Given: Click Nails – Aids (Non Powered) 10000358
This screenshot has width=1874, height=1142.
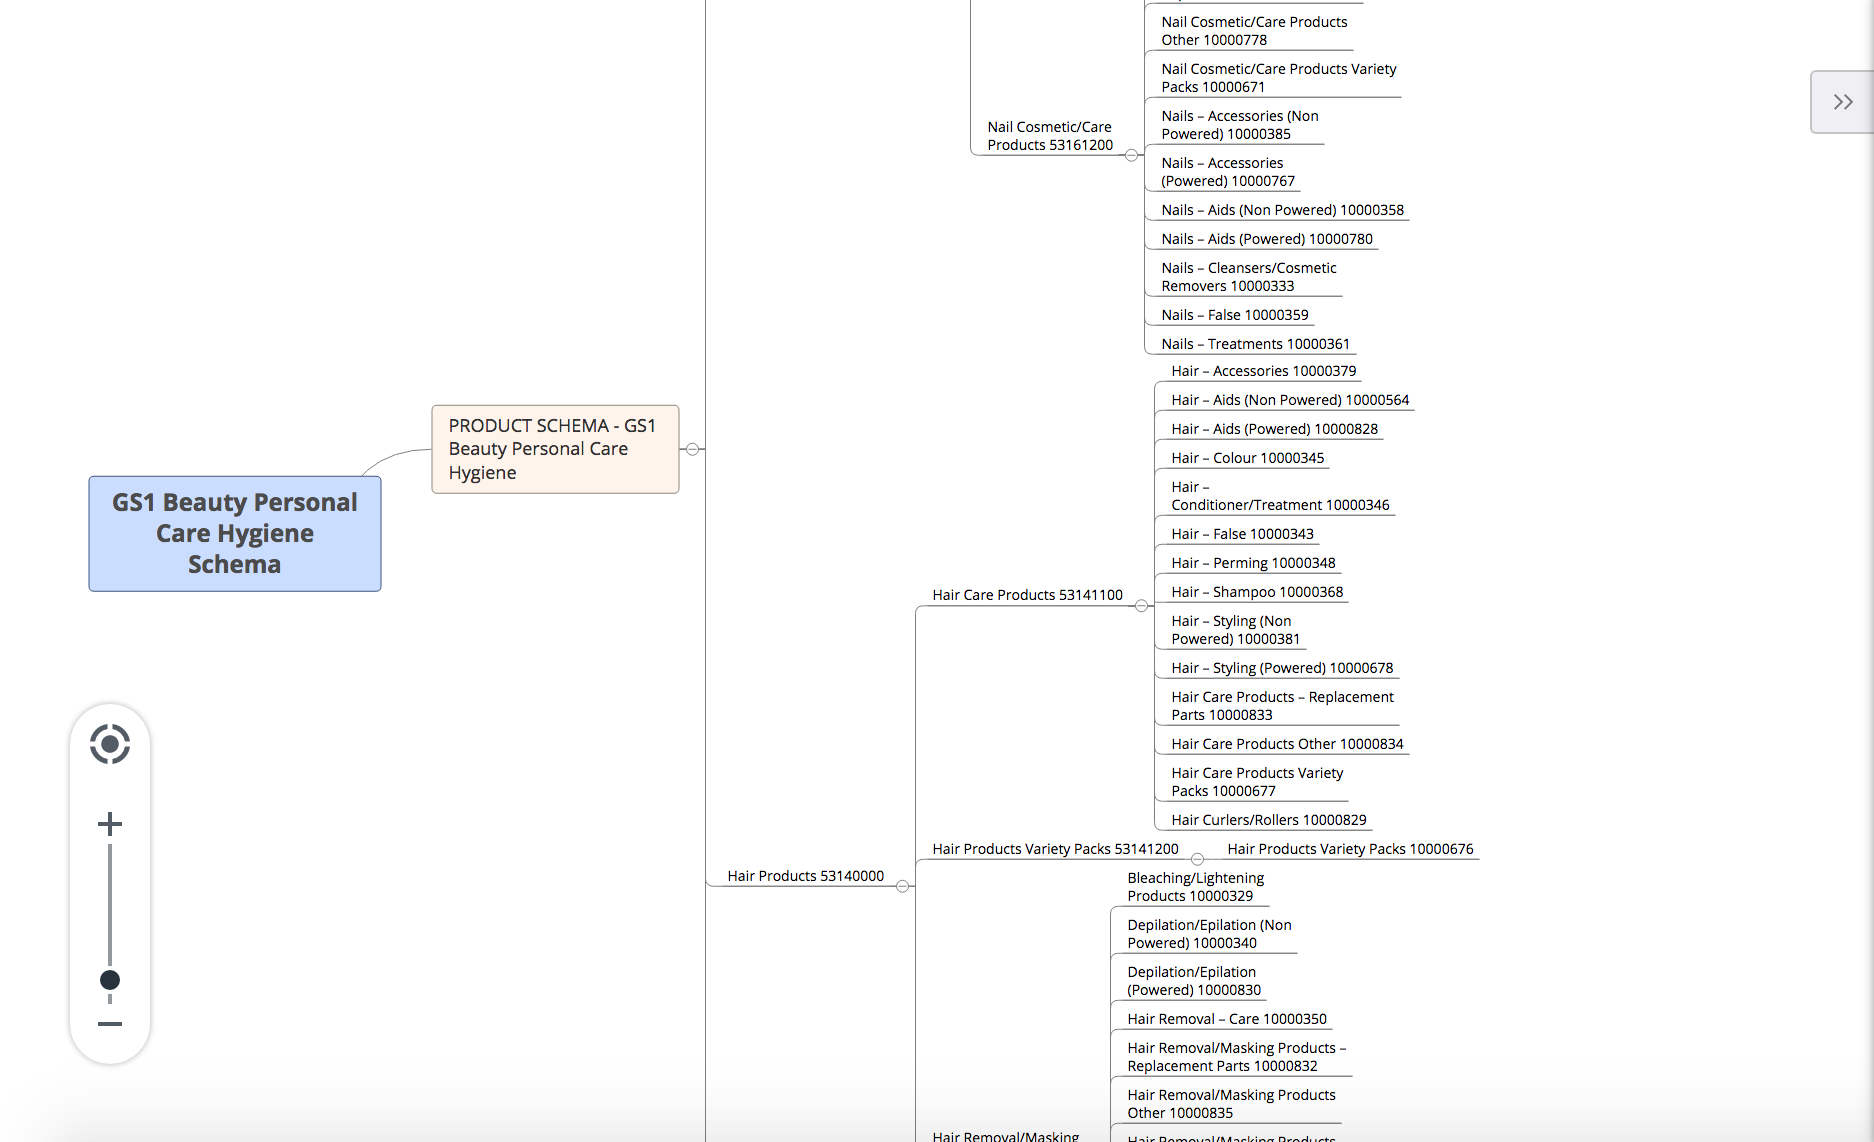Looking at the screenshot, I should [x=1282, y=210].
